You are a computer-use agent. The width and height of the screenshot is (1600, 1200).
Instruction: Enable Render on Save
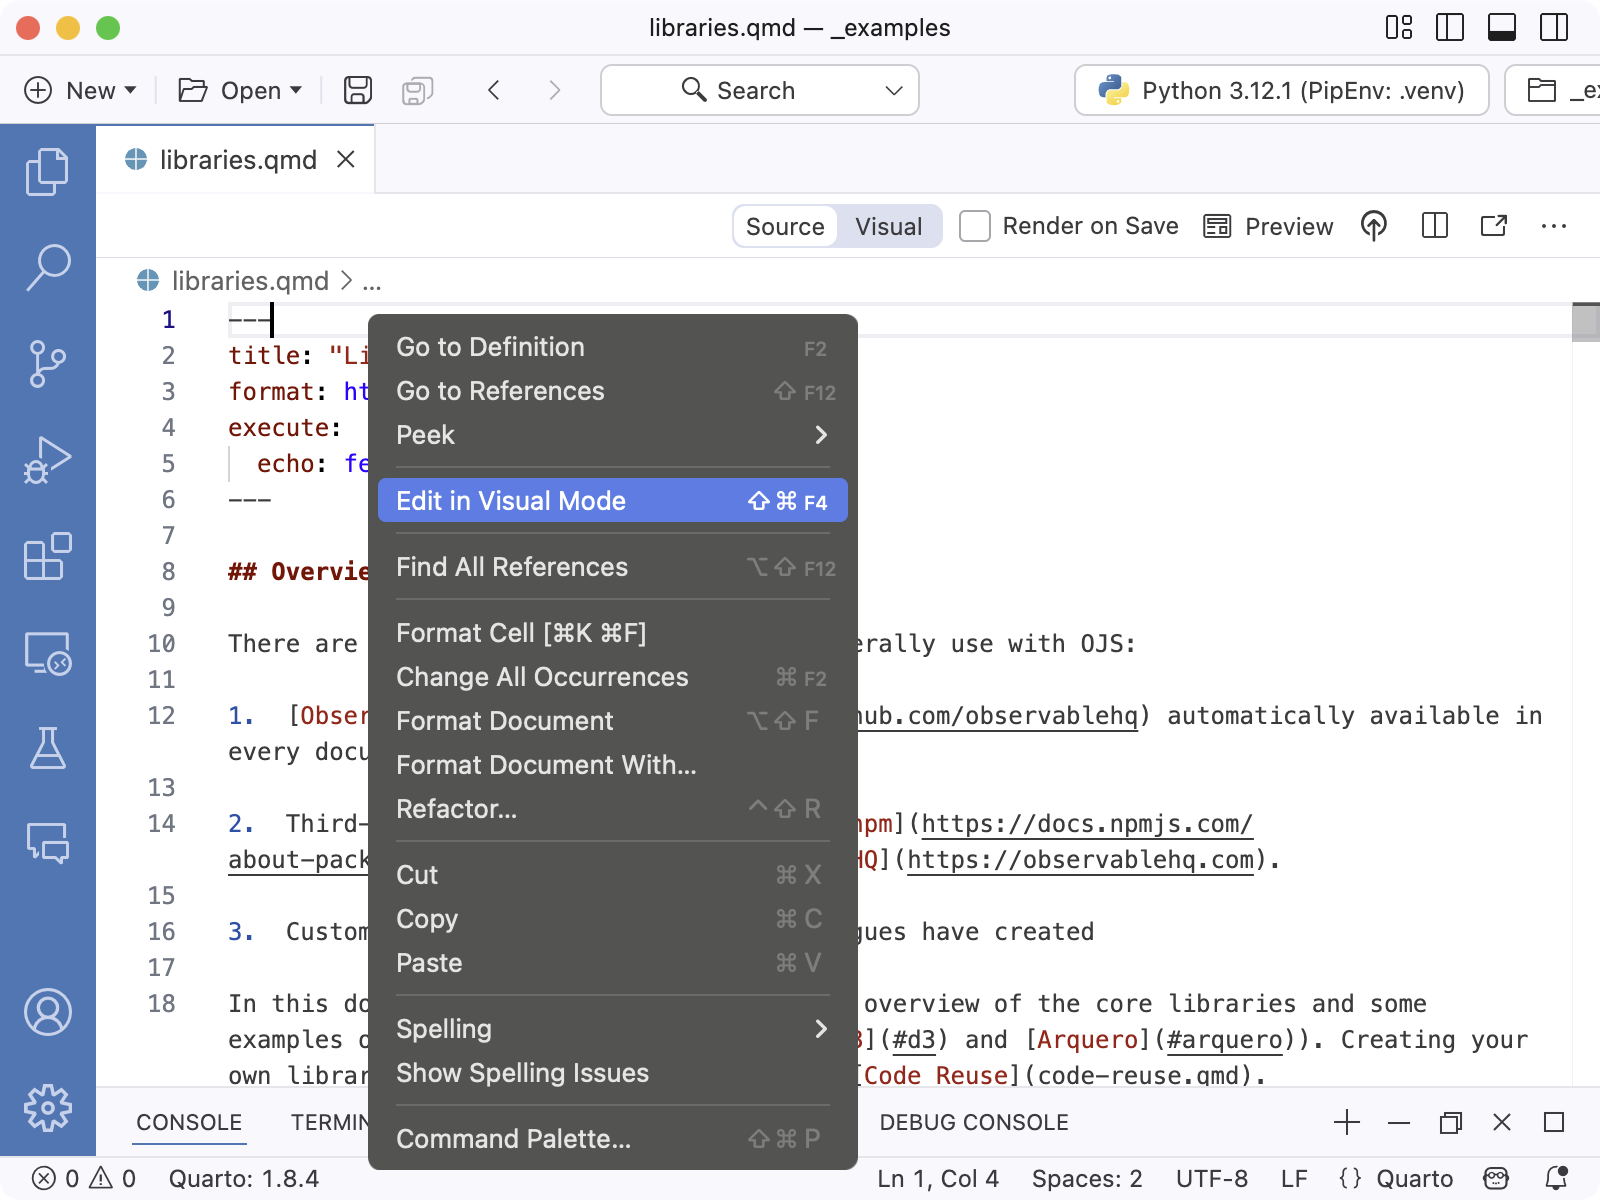pyautogui.click(x=974, y=226)
